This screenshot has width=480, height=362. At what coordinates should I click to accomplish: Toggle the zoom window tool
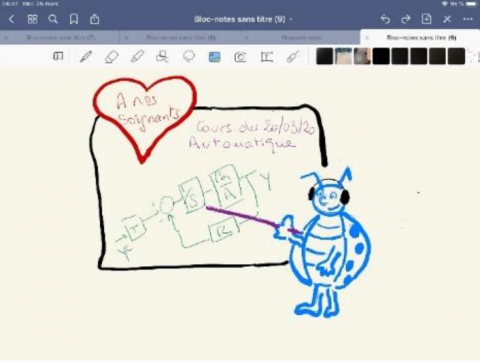(x=58, y=56)
